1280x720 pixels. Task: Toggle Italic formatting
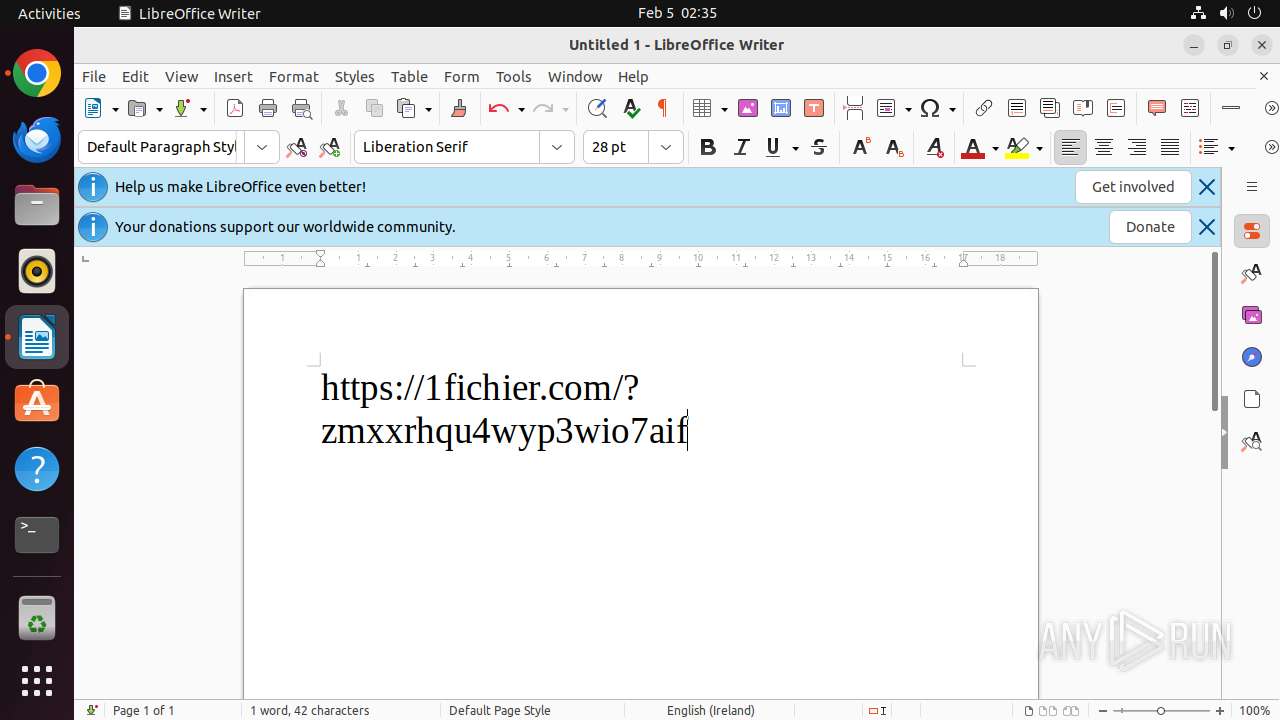click(x=741, y=147)
